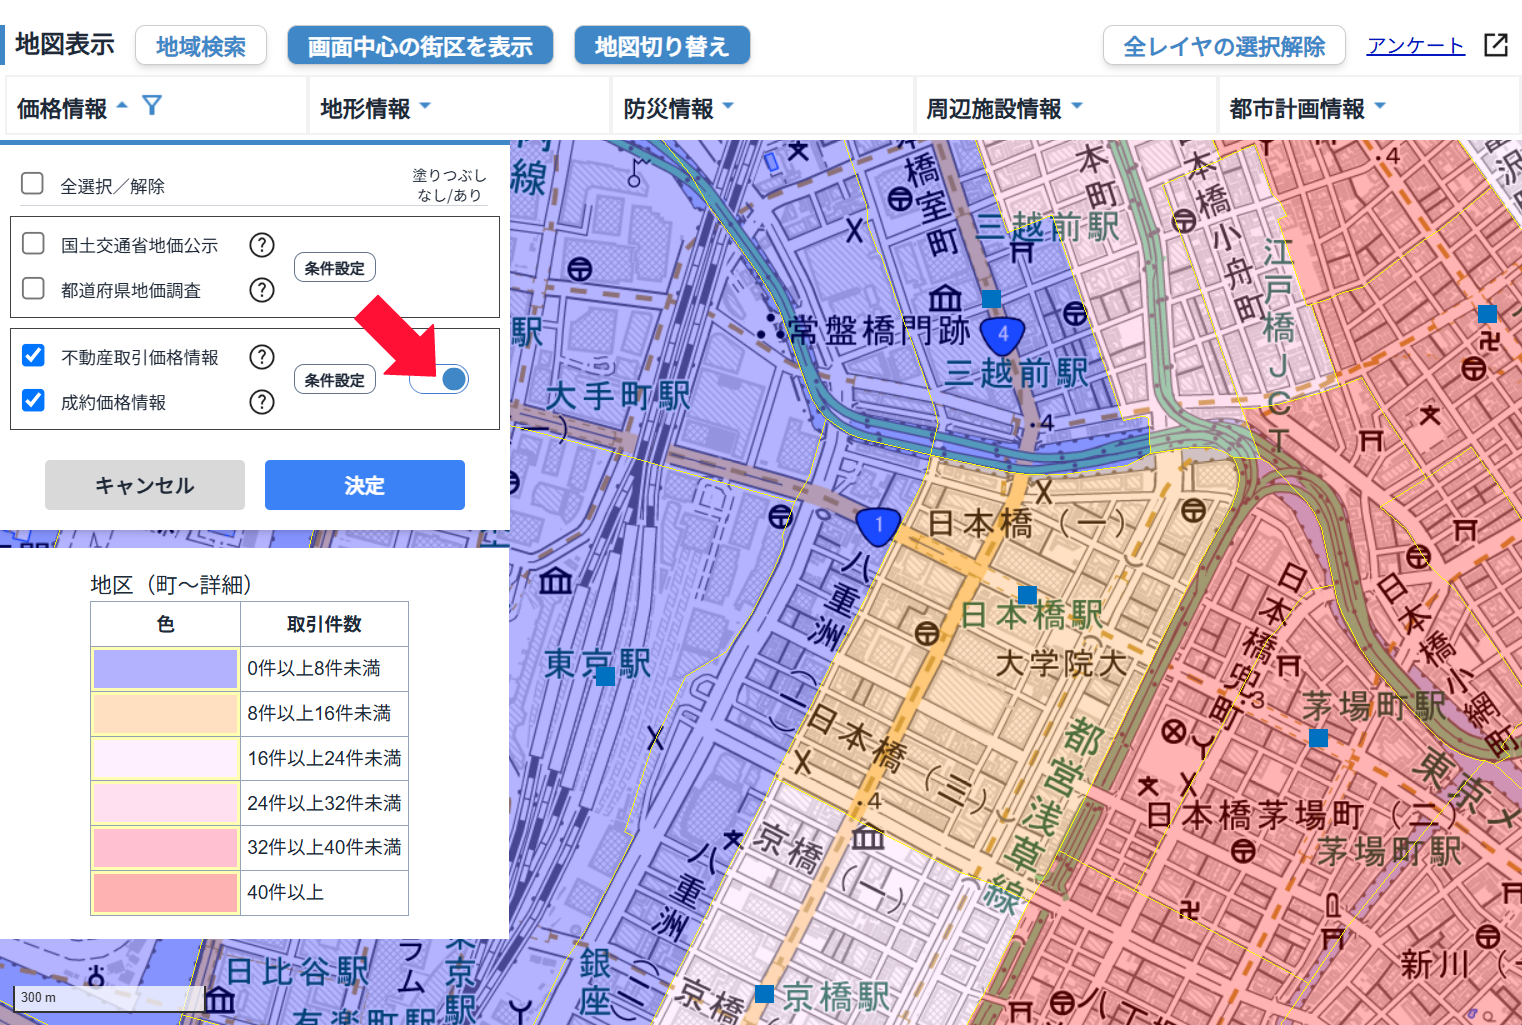Click the blue square marker near 京橋駅
This screenshot has width=1522, height=1025.
point(765,993)
